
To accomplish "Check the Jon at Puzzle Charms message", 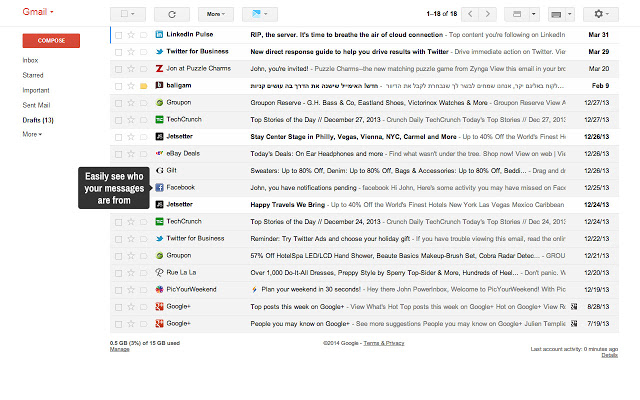I will tap(118, 69).
